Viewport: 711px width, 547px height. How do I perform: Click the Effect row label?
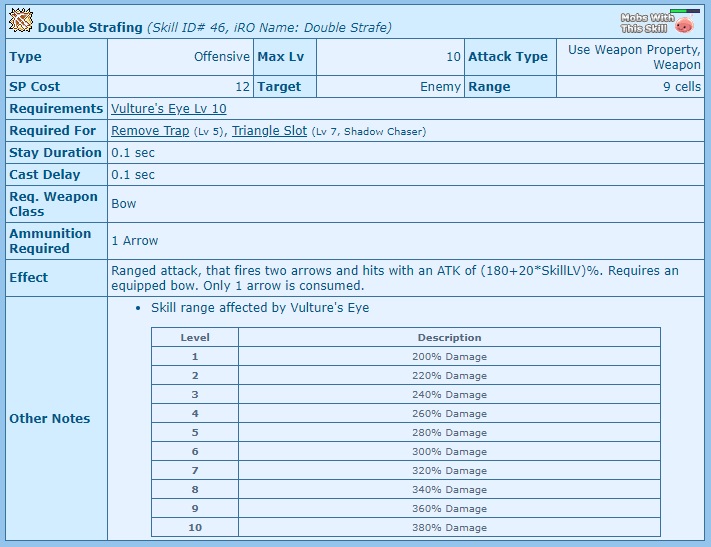pyautogui.click(x=57, y=278)
